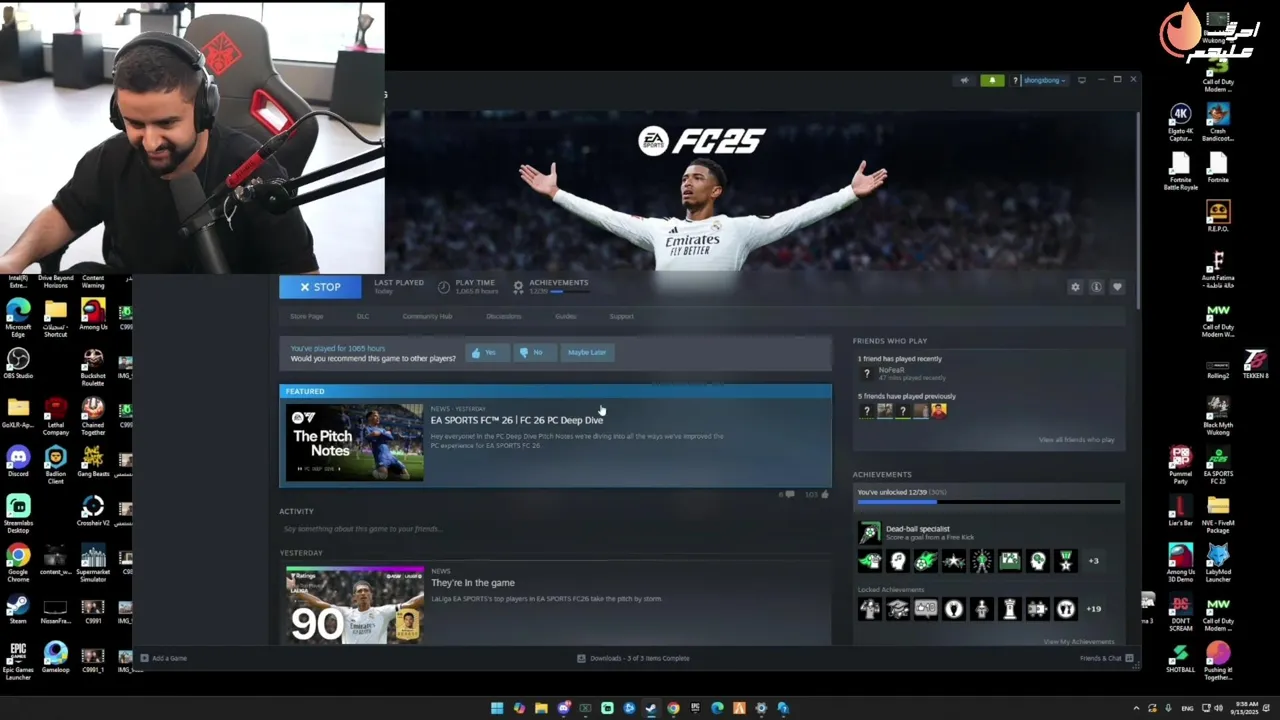Click the +3 unlocked achievements counter
Viewport: 1280px width, 720px height.
(x=1093, y=561)
